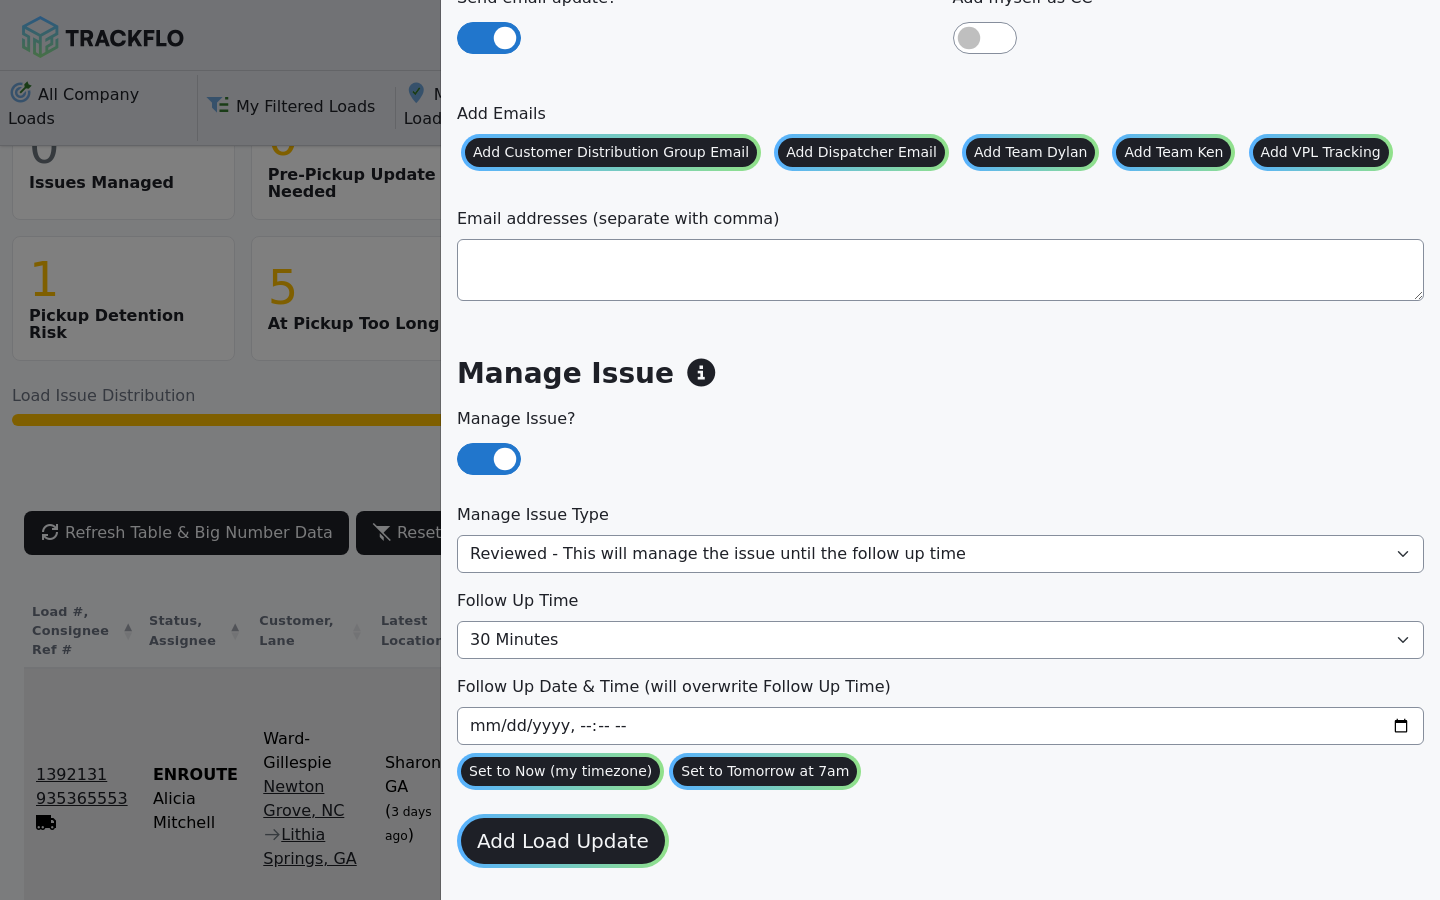Image resolution: width=1440 pixels, height=900 pixels.
Task: Open the All Company Loads tab
Action: tap(98, 106)
